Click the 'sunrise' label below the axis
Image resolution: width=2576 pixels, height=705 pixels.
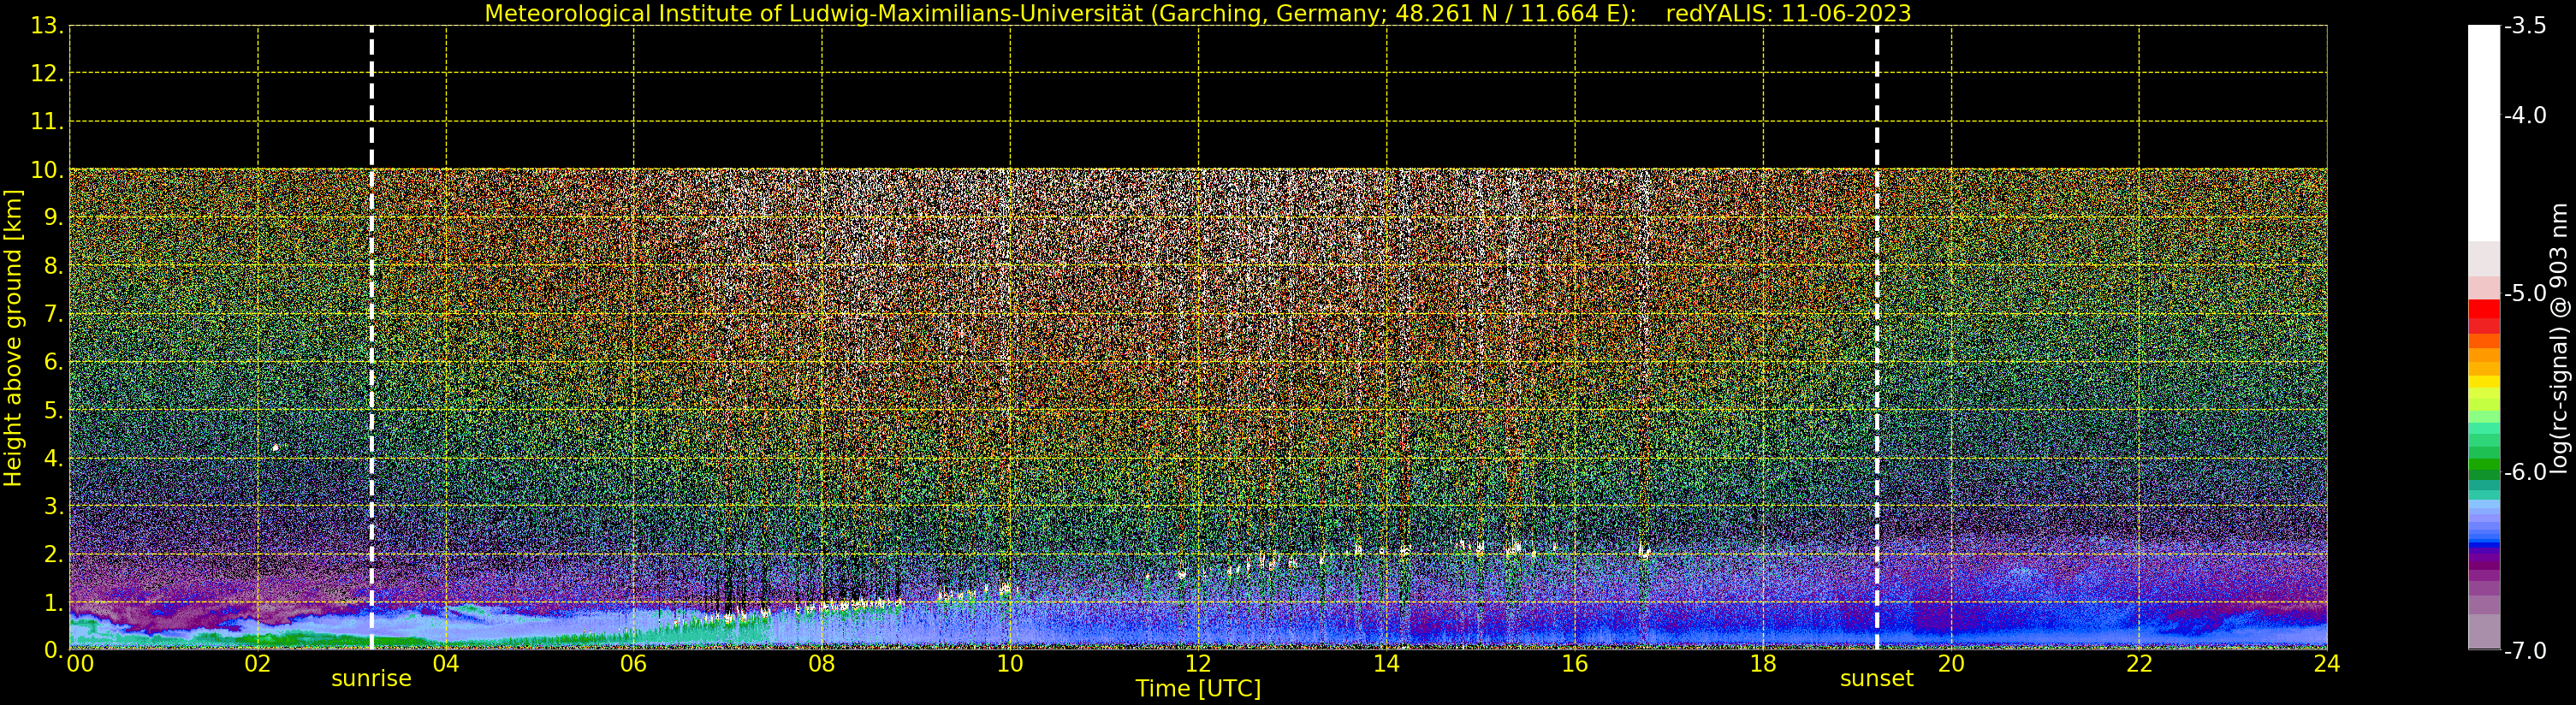tap(371, 679)
